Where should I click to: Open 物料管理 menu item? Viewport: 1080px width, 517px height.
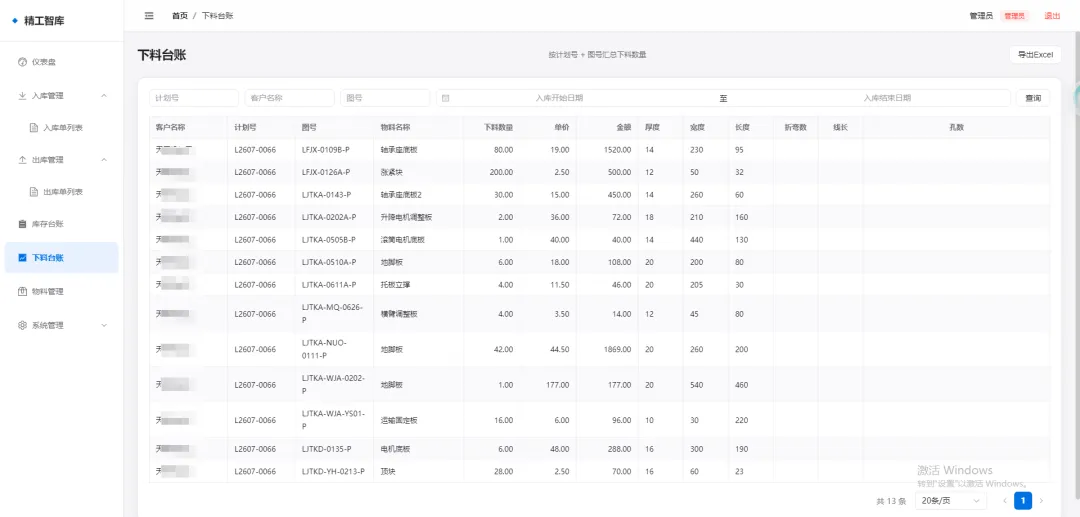(61, 291)
